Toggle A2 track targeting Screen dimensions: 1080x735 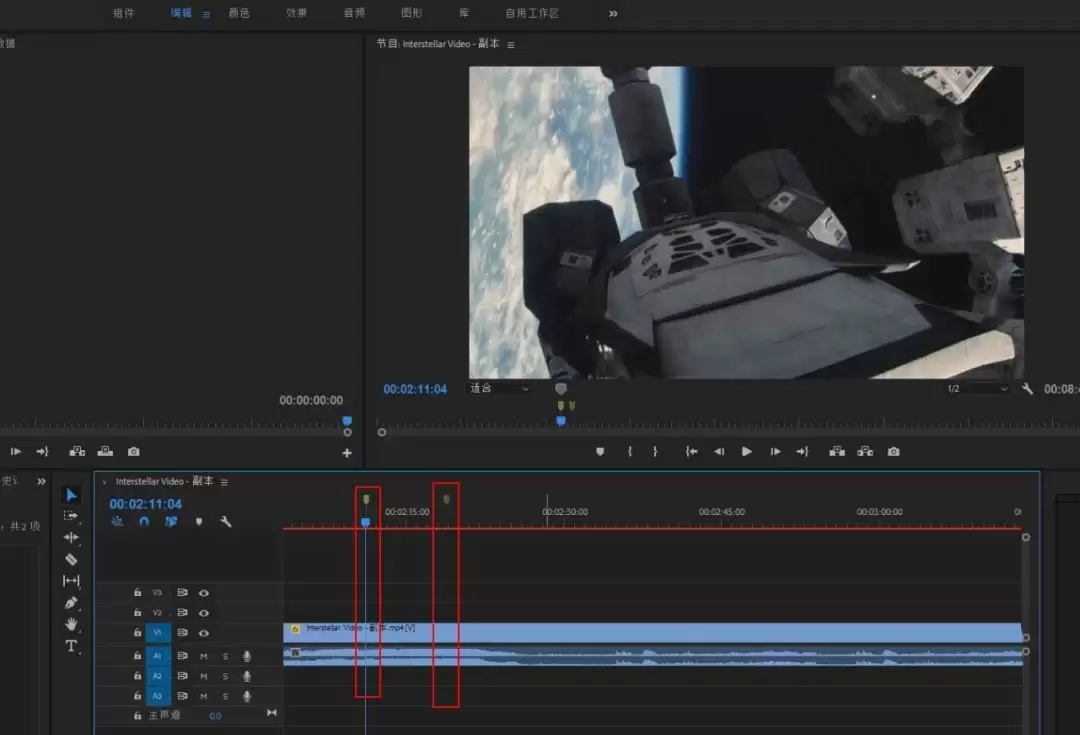pos(158,676)
